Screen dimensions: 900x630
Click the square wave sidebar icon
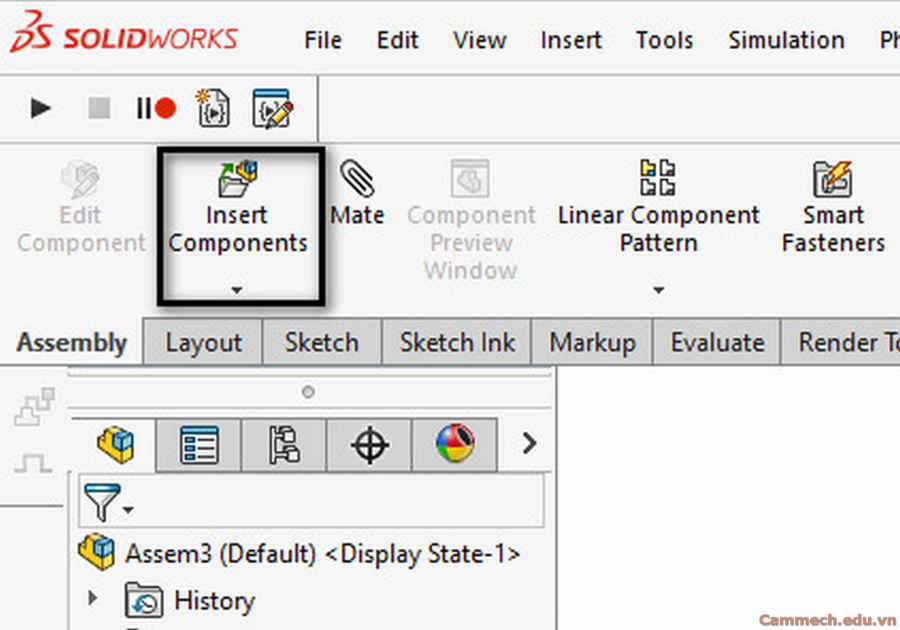33,462
